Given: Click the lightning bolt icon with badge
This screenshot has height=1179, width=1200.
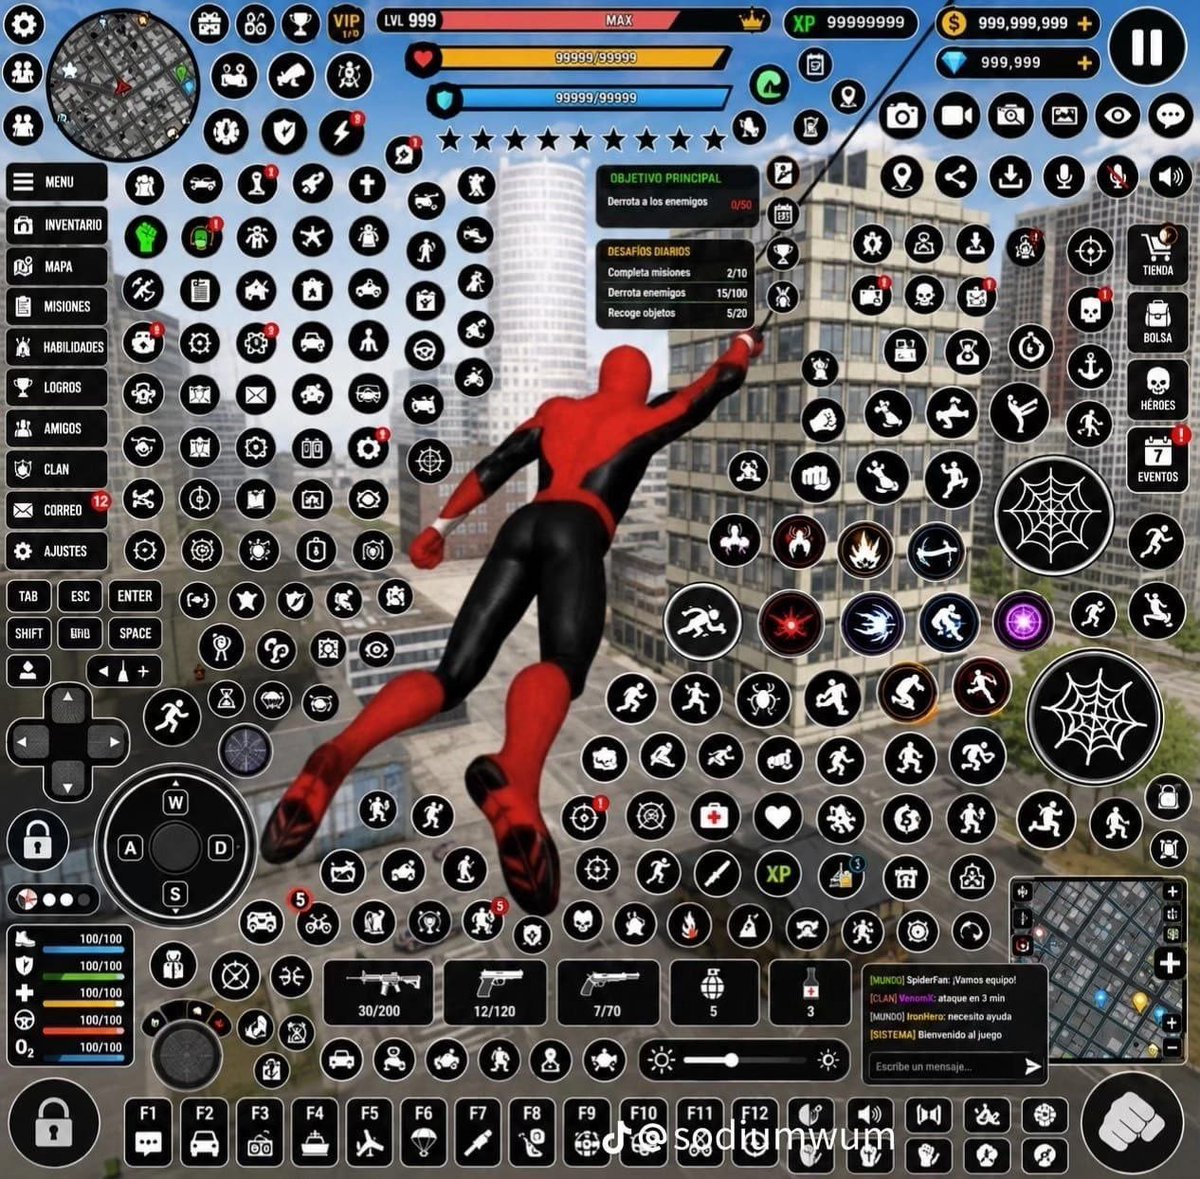Looking at the screenshot, I should [x=340, y=130].
